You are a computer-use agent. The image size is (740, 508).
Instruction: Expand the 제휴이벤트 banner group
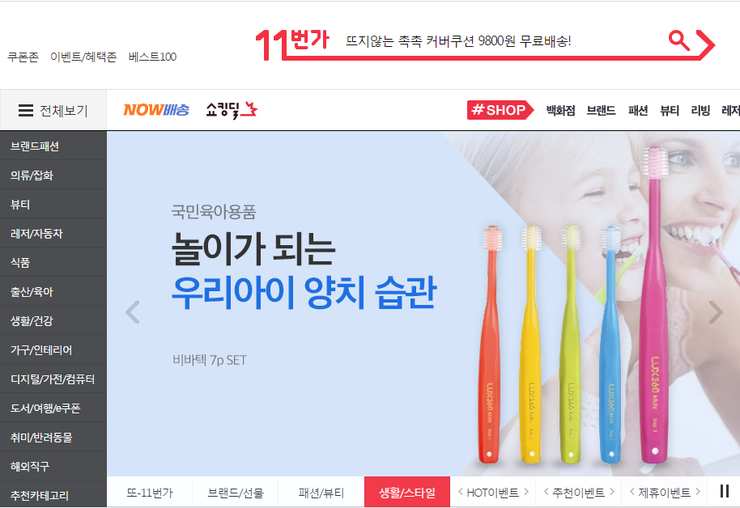click(664, 492)
